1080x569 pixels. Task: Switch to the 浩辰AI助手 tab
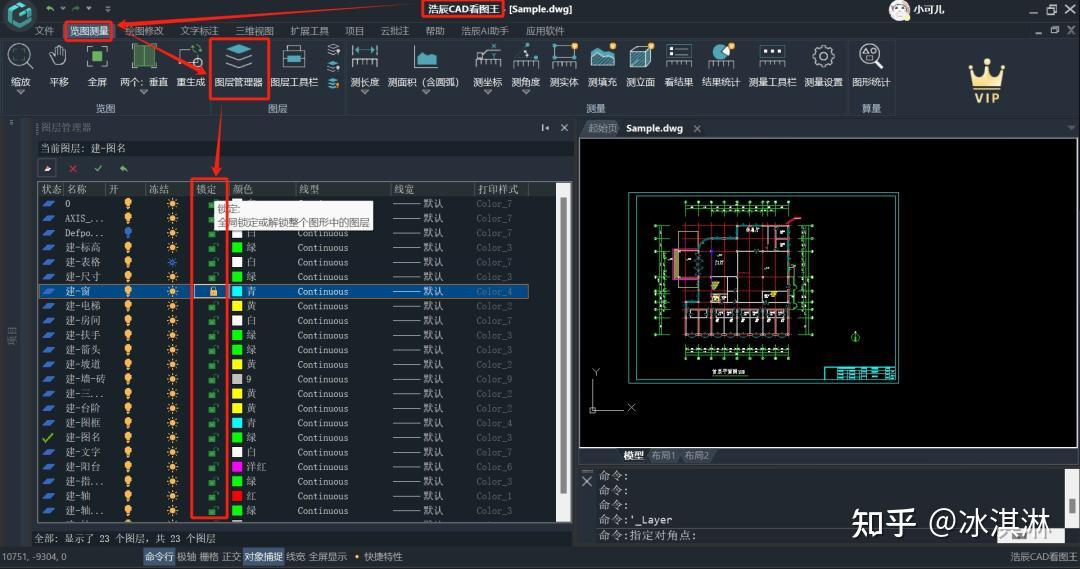[485, 31]
